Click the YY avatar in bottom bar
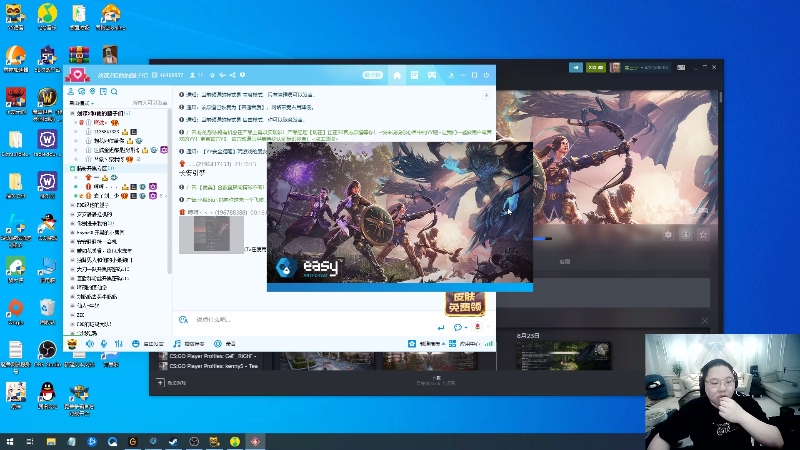 point(72,344)
